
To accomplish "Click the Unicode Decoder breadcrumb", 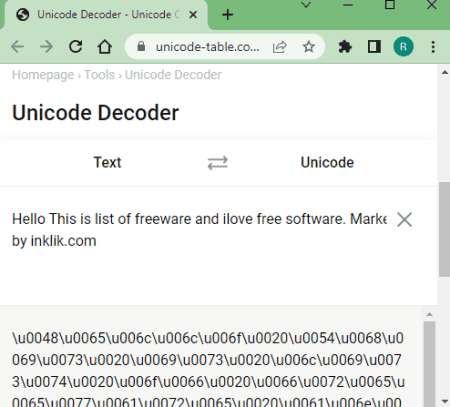I will coord(173,75).
